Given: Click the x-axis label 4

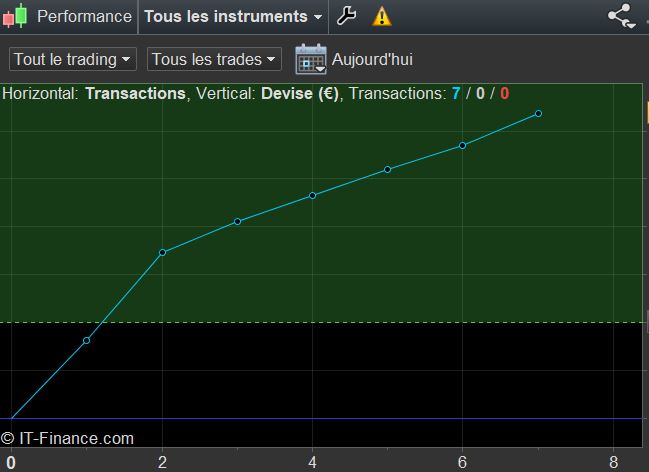Looking at the screenshot, I should 312,462.
